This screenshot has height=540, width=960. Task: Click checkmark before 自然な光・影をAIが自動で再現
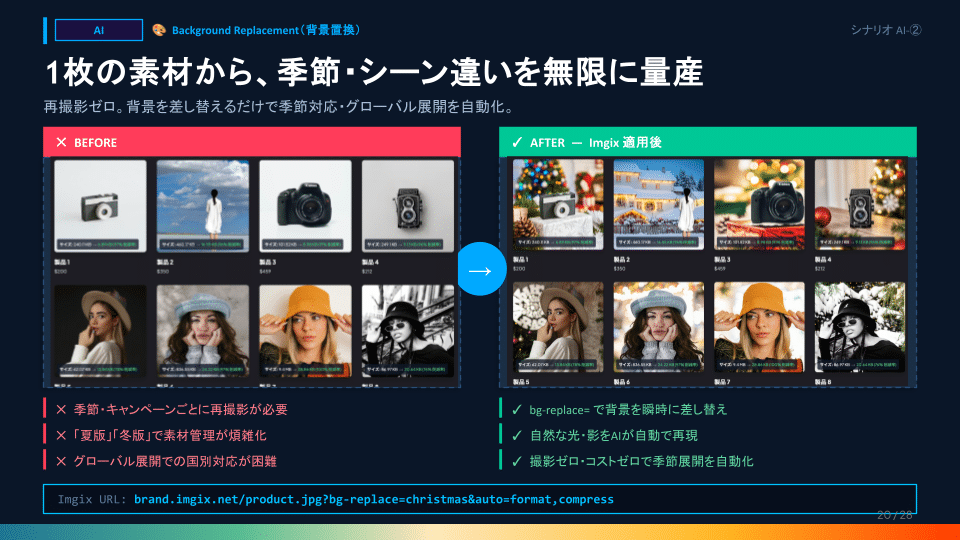[517, 435]
